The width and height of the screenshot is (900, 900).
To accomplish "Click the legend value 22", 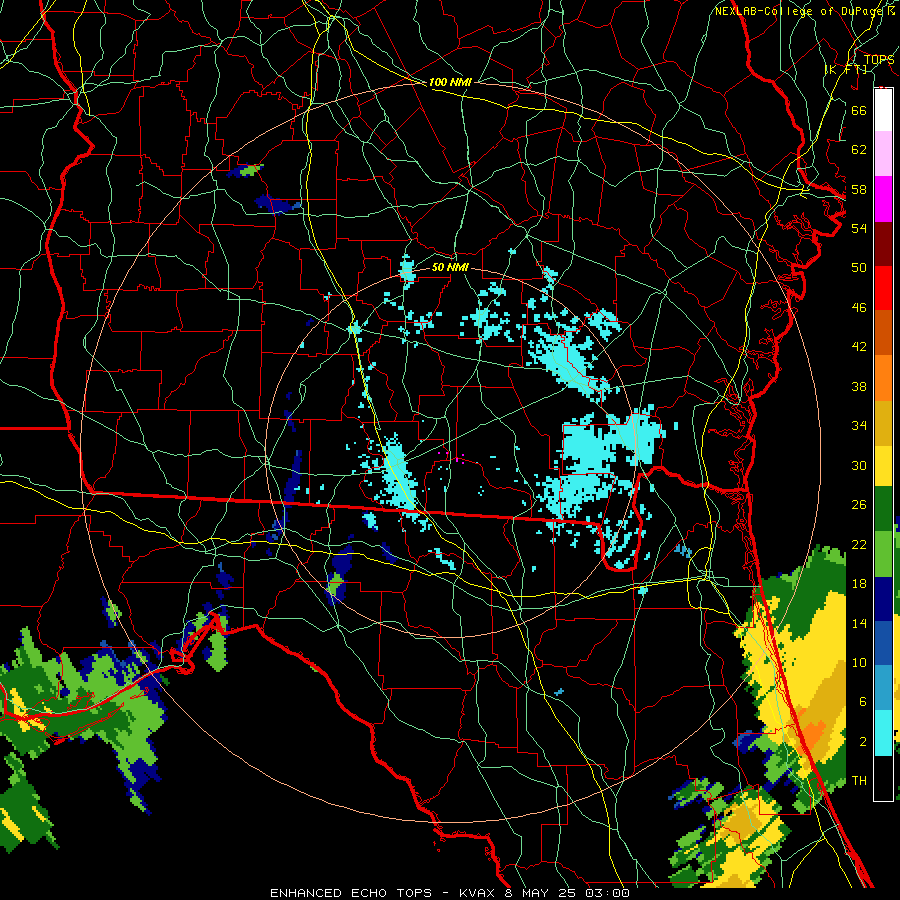I will (x=859, y=544).
